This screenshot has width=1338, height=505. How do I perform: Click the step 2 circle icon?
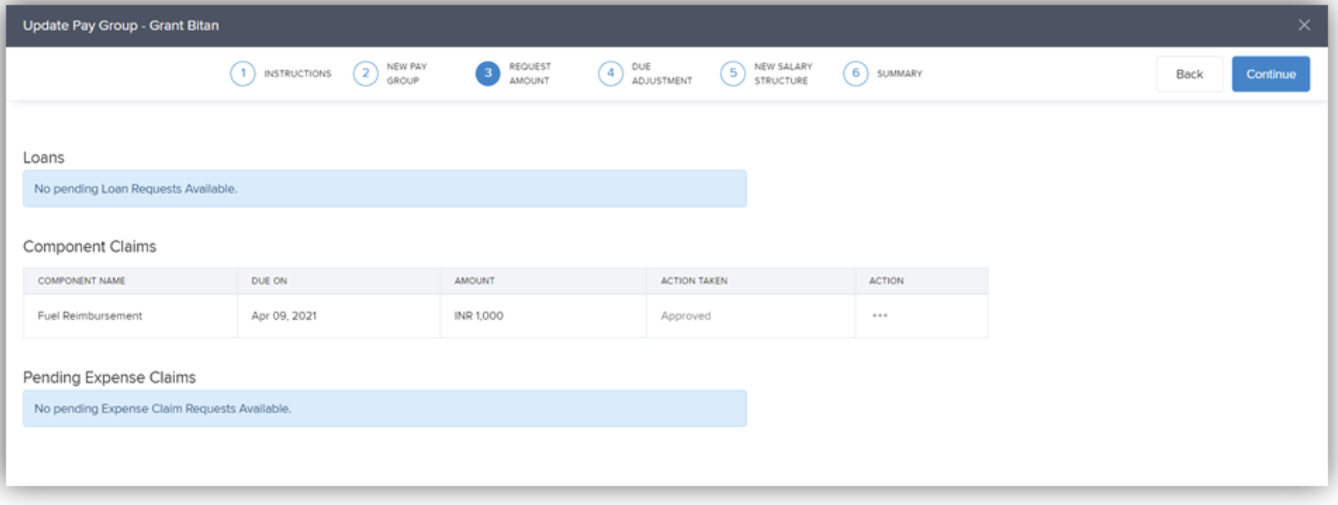click(x=366, y=74)
